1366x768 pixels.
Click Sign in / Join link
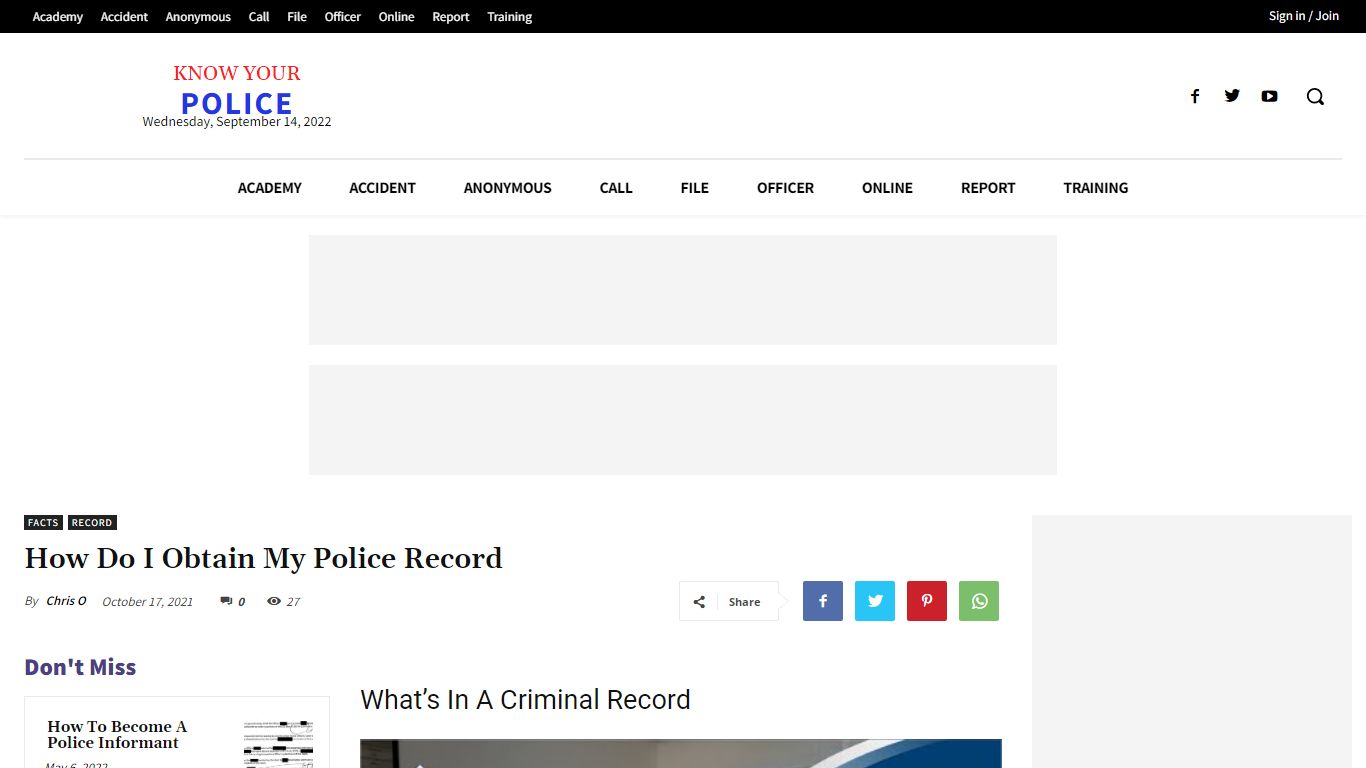tap(1304, 16)
